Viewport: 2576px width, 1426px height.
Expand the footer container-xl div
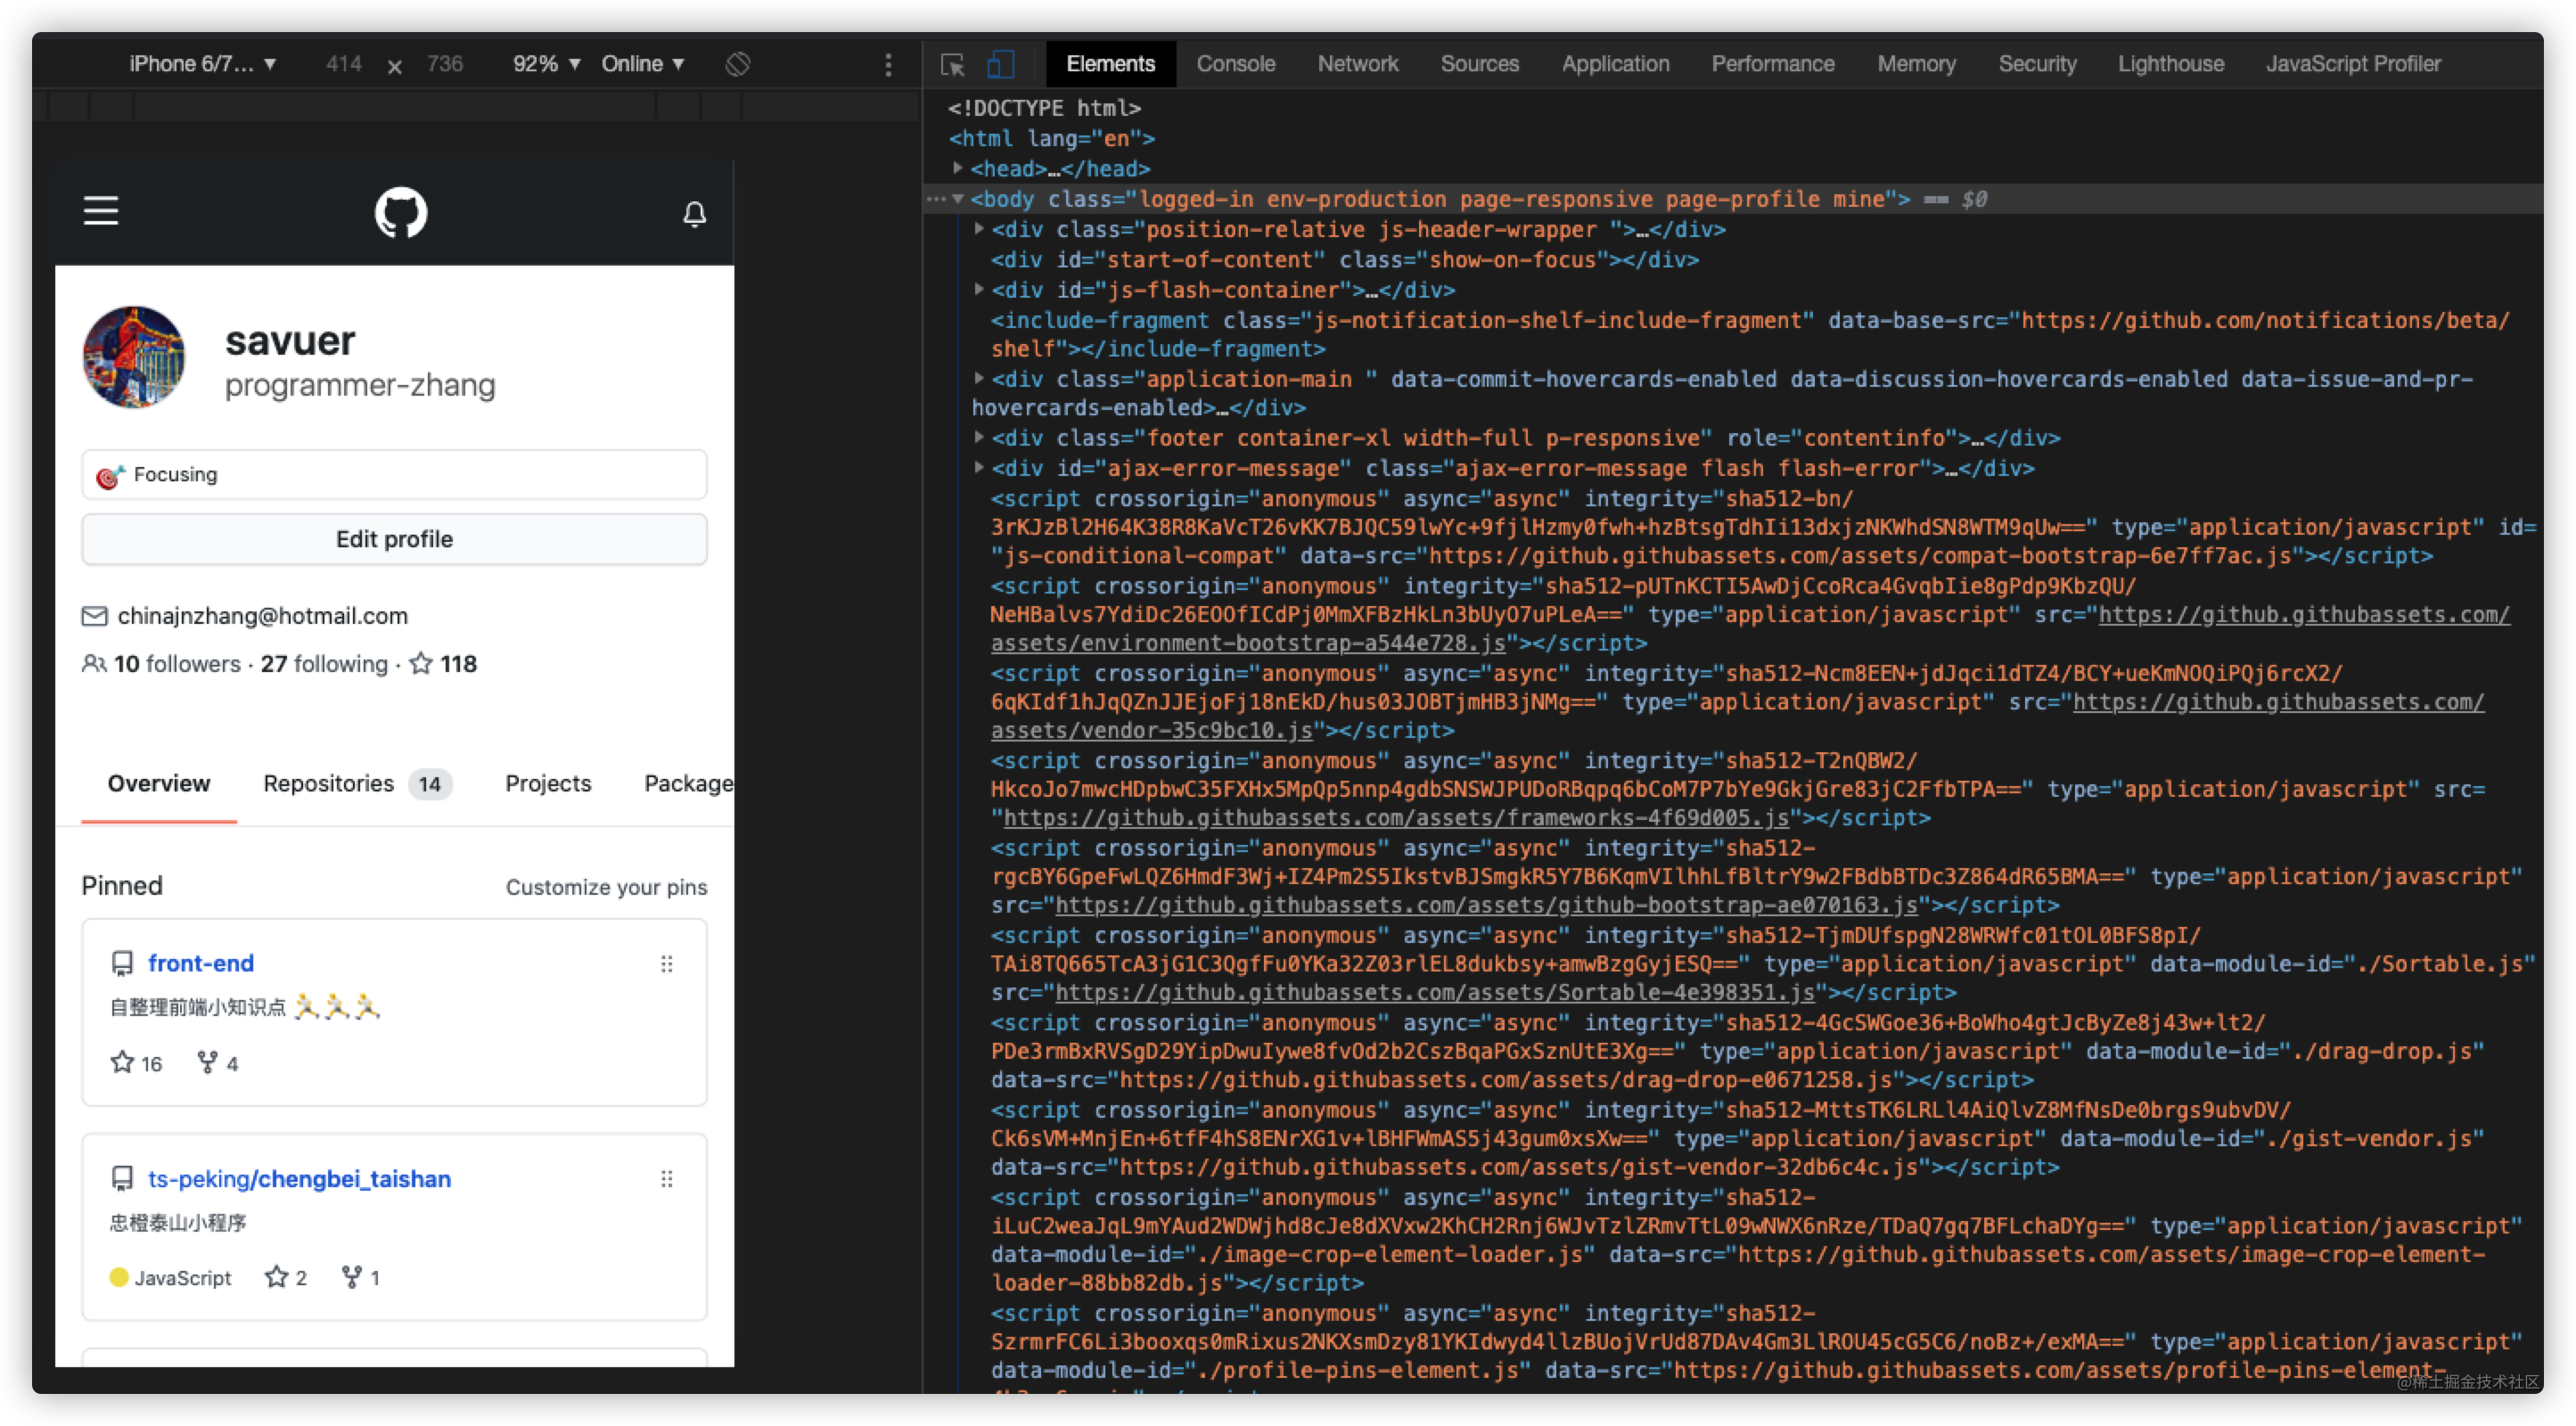(x=979, y=438)
